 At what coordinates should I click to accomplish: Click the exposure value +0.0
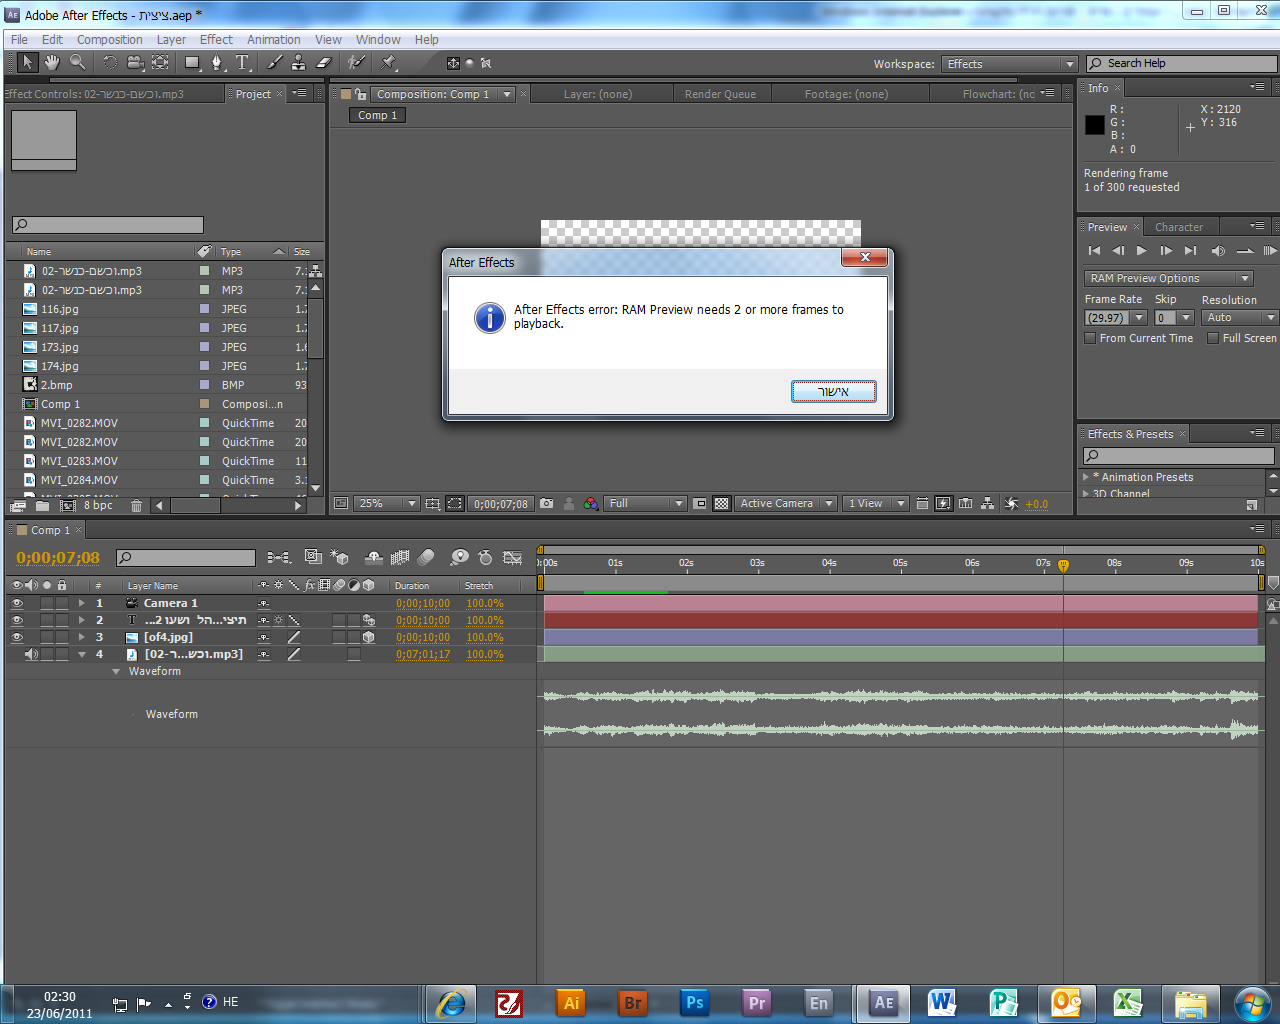[1037, 504]
